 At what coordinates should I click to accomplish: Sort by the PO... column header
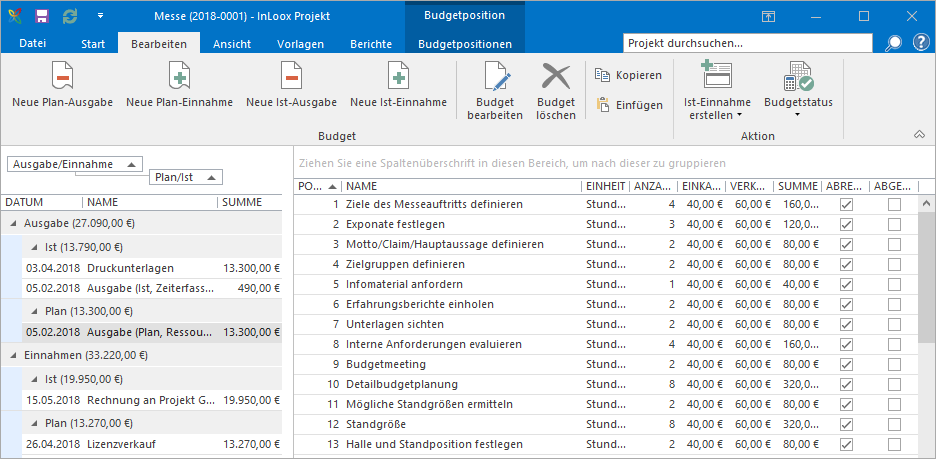click(318, 187)
